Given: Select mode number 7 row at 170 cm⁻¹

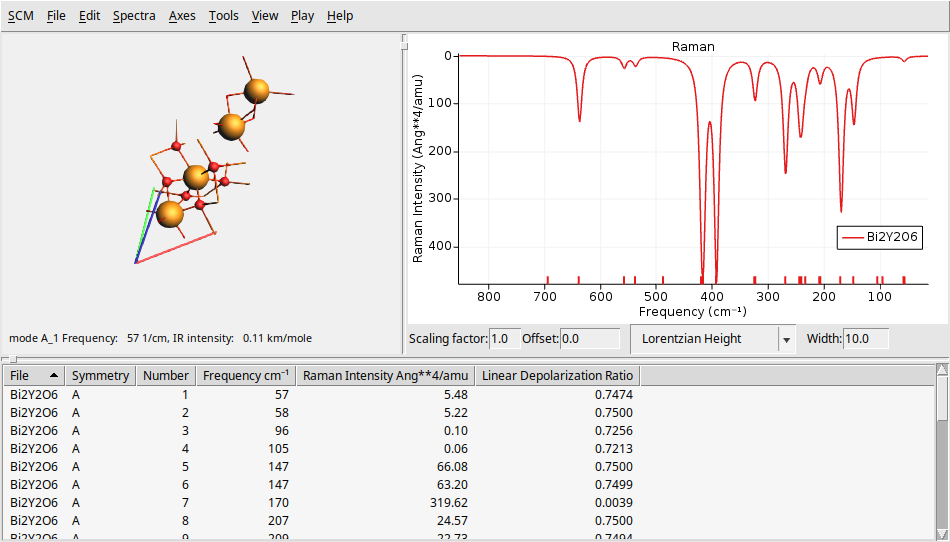Looking at the screenshot, I should click(320, 502).
